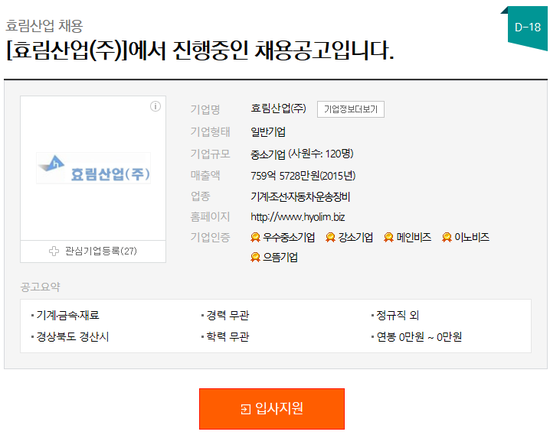Screen dimensions: 550x438
Task: Click the 입사지원 apply button
Action: click(272, 409)
